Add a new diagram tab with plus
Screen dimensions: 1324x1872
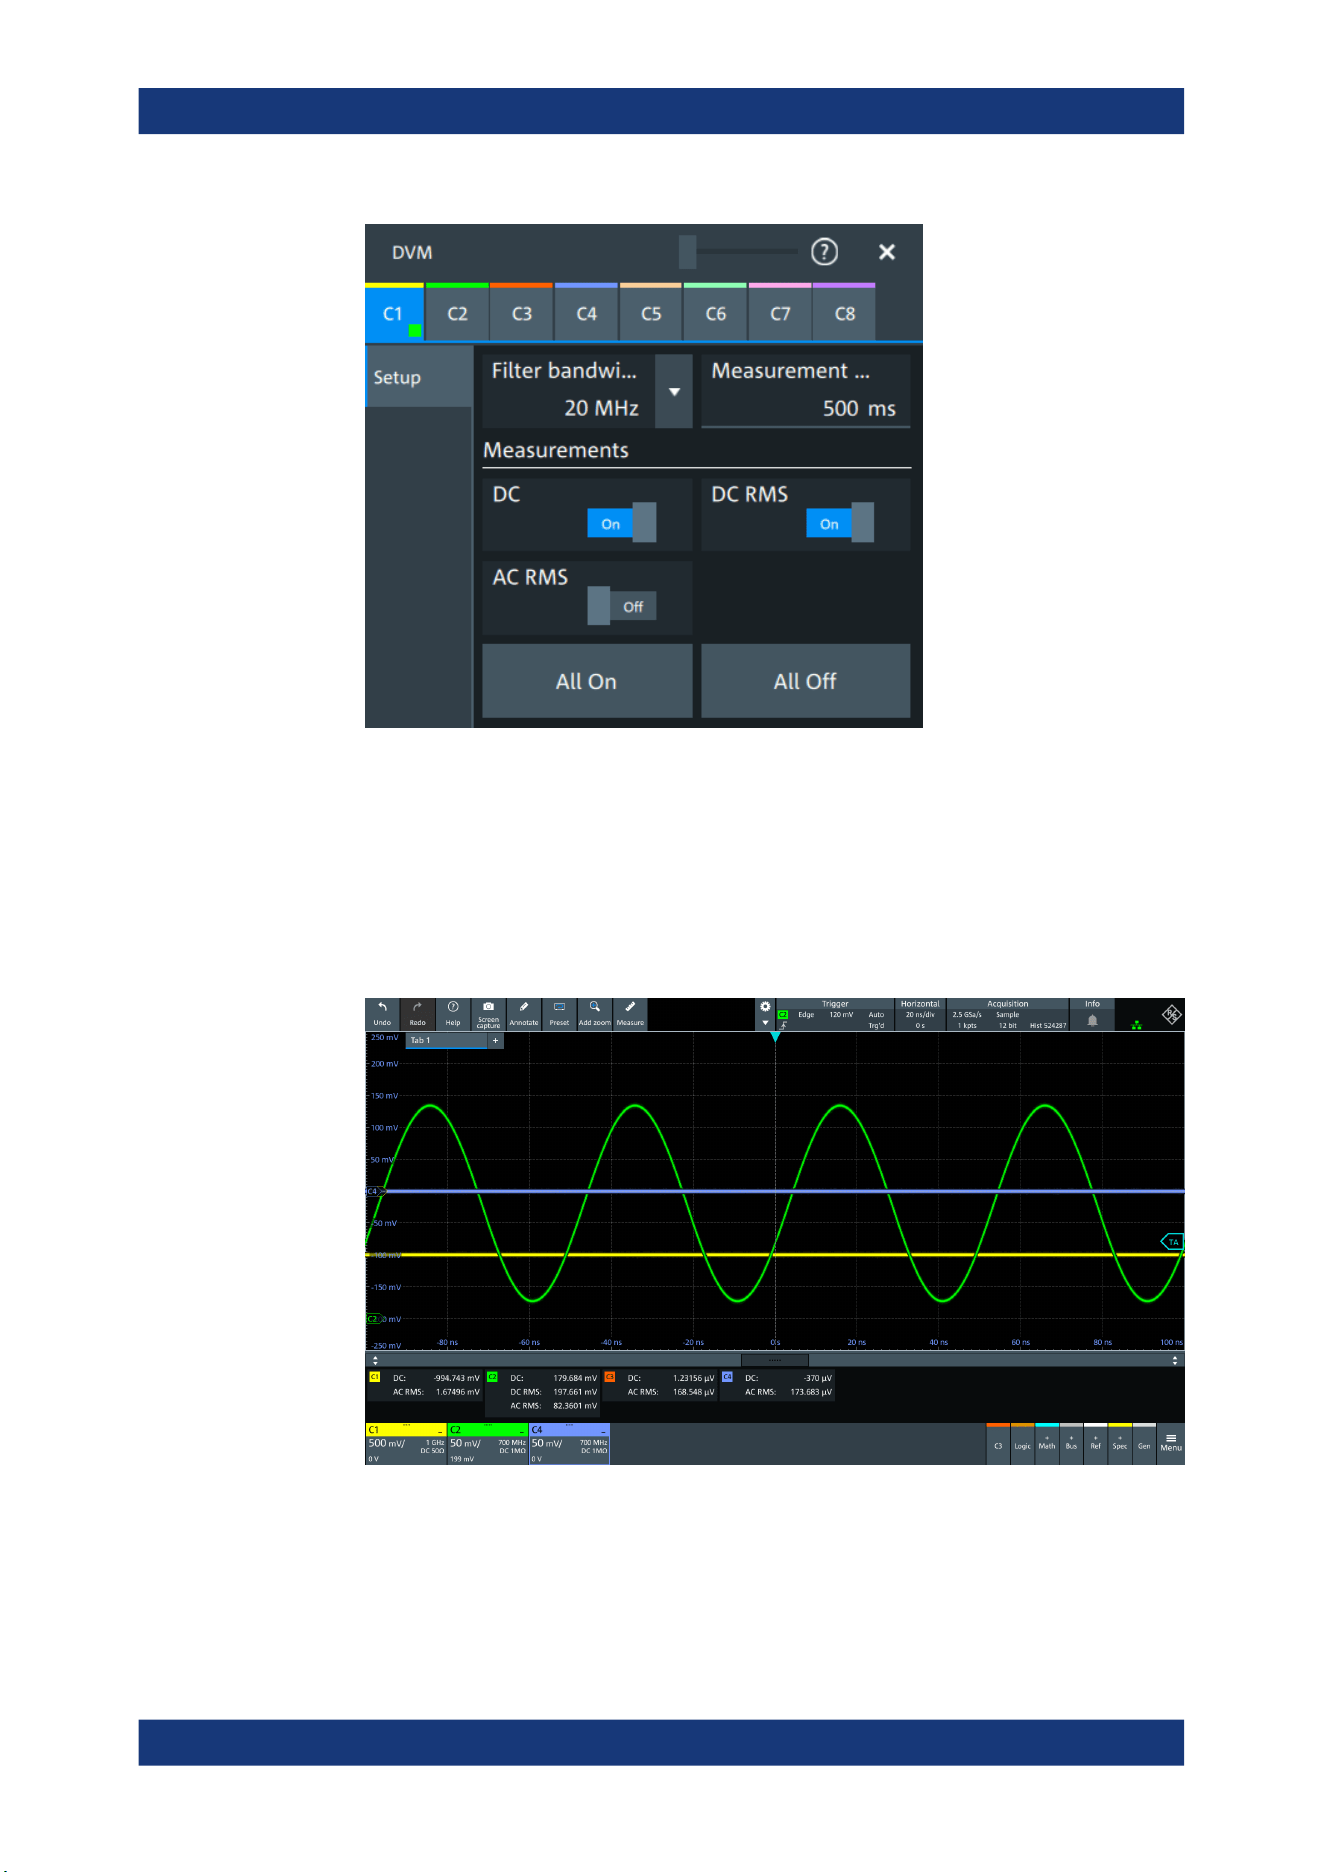point(495,1040)
